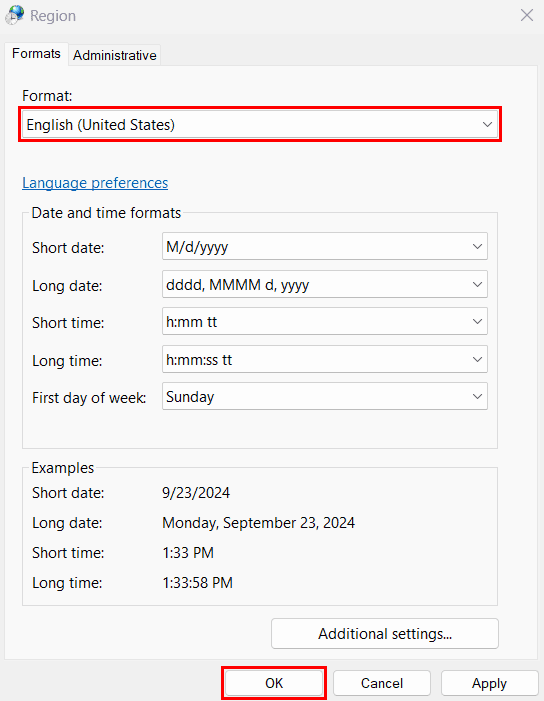Screen dimensions: 544x701
Task: Click the Short date chevron arrow
Action: tap(477, 246)
